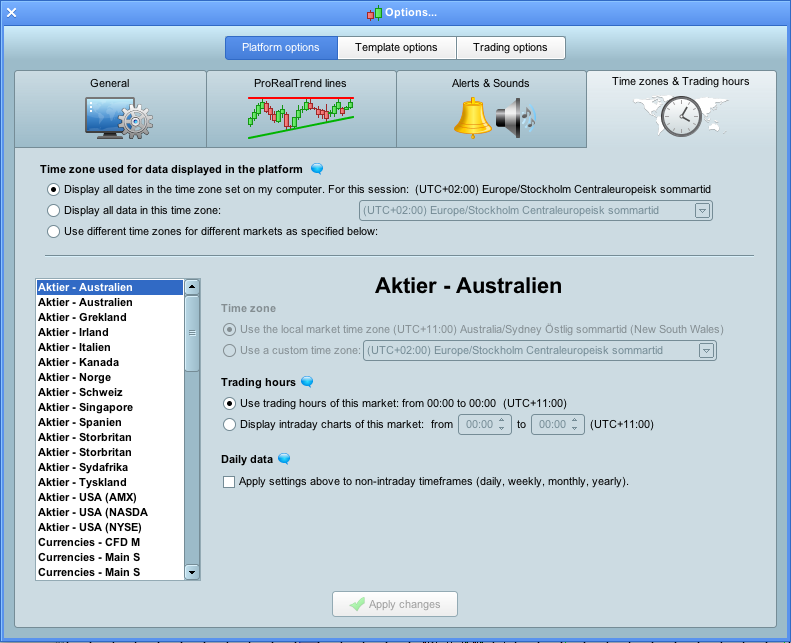Click the ProRealTrend lines chart icon

[x=301, y=117]
